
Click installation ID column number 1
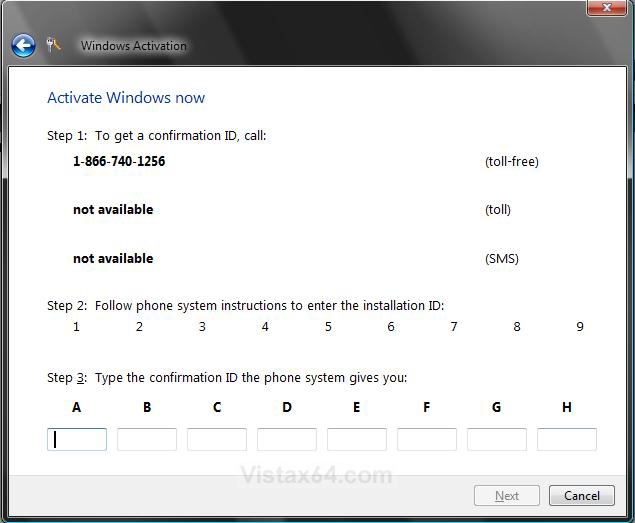76,327
